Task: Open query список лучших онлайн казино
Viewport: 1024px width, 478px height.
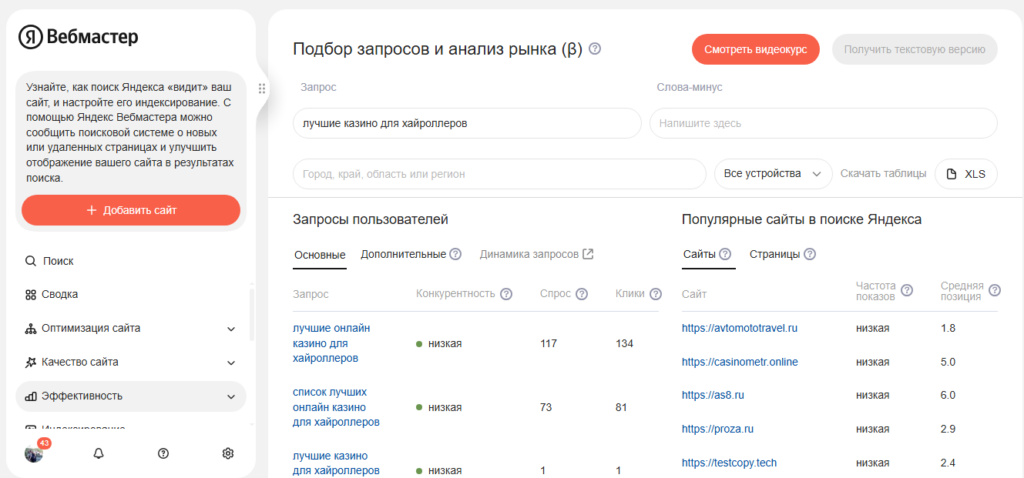Action: click(336, 407)
